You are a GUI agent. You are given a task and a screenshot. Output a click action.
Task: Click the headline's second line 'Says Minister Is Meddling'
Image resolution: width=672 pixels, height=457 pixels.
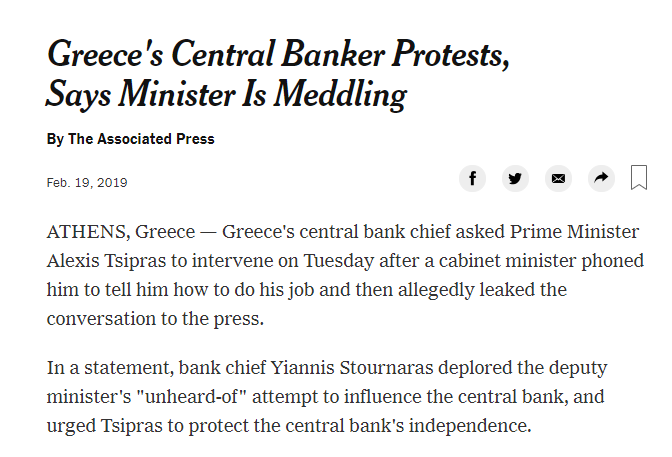click(x=226, y=95)
